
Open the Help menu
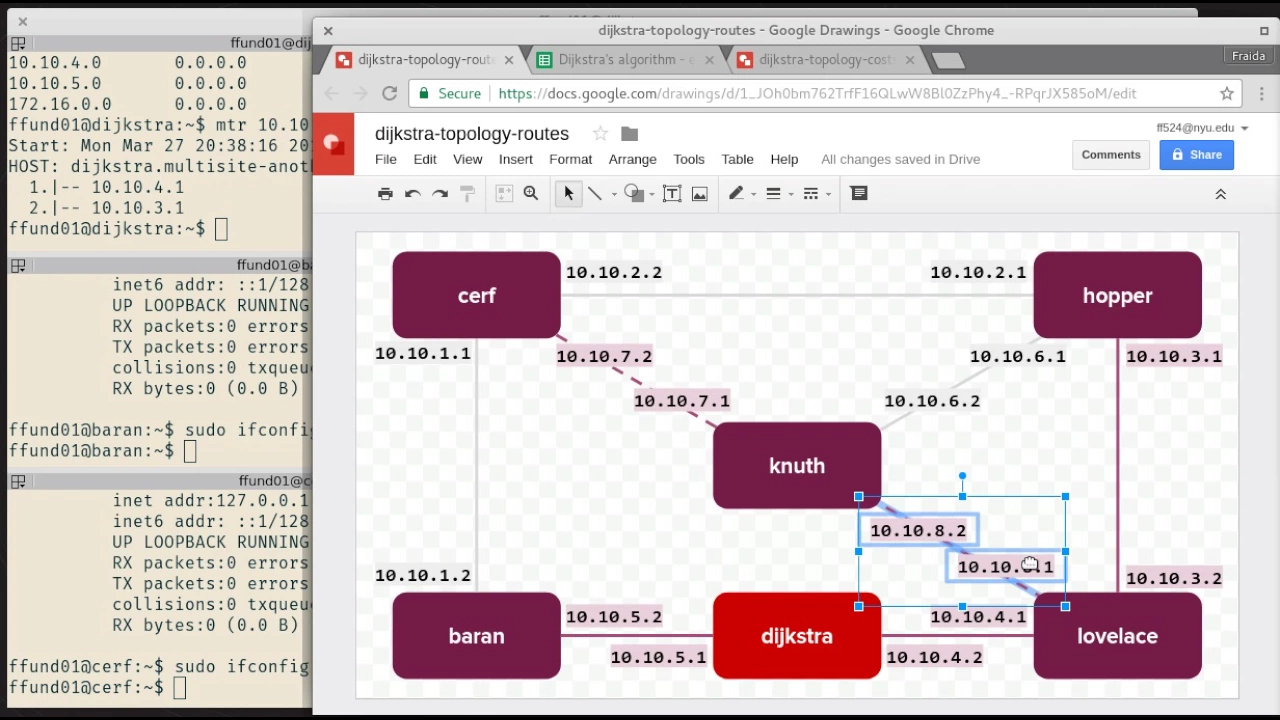(784, 159)
